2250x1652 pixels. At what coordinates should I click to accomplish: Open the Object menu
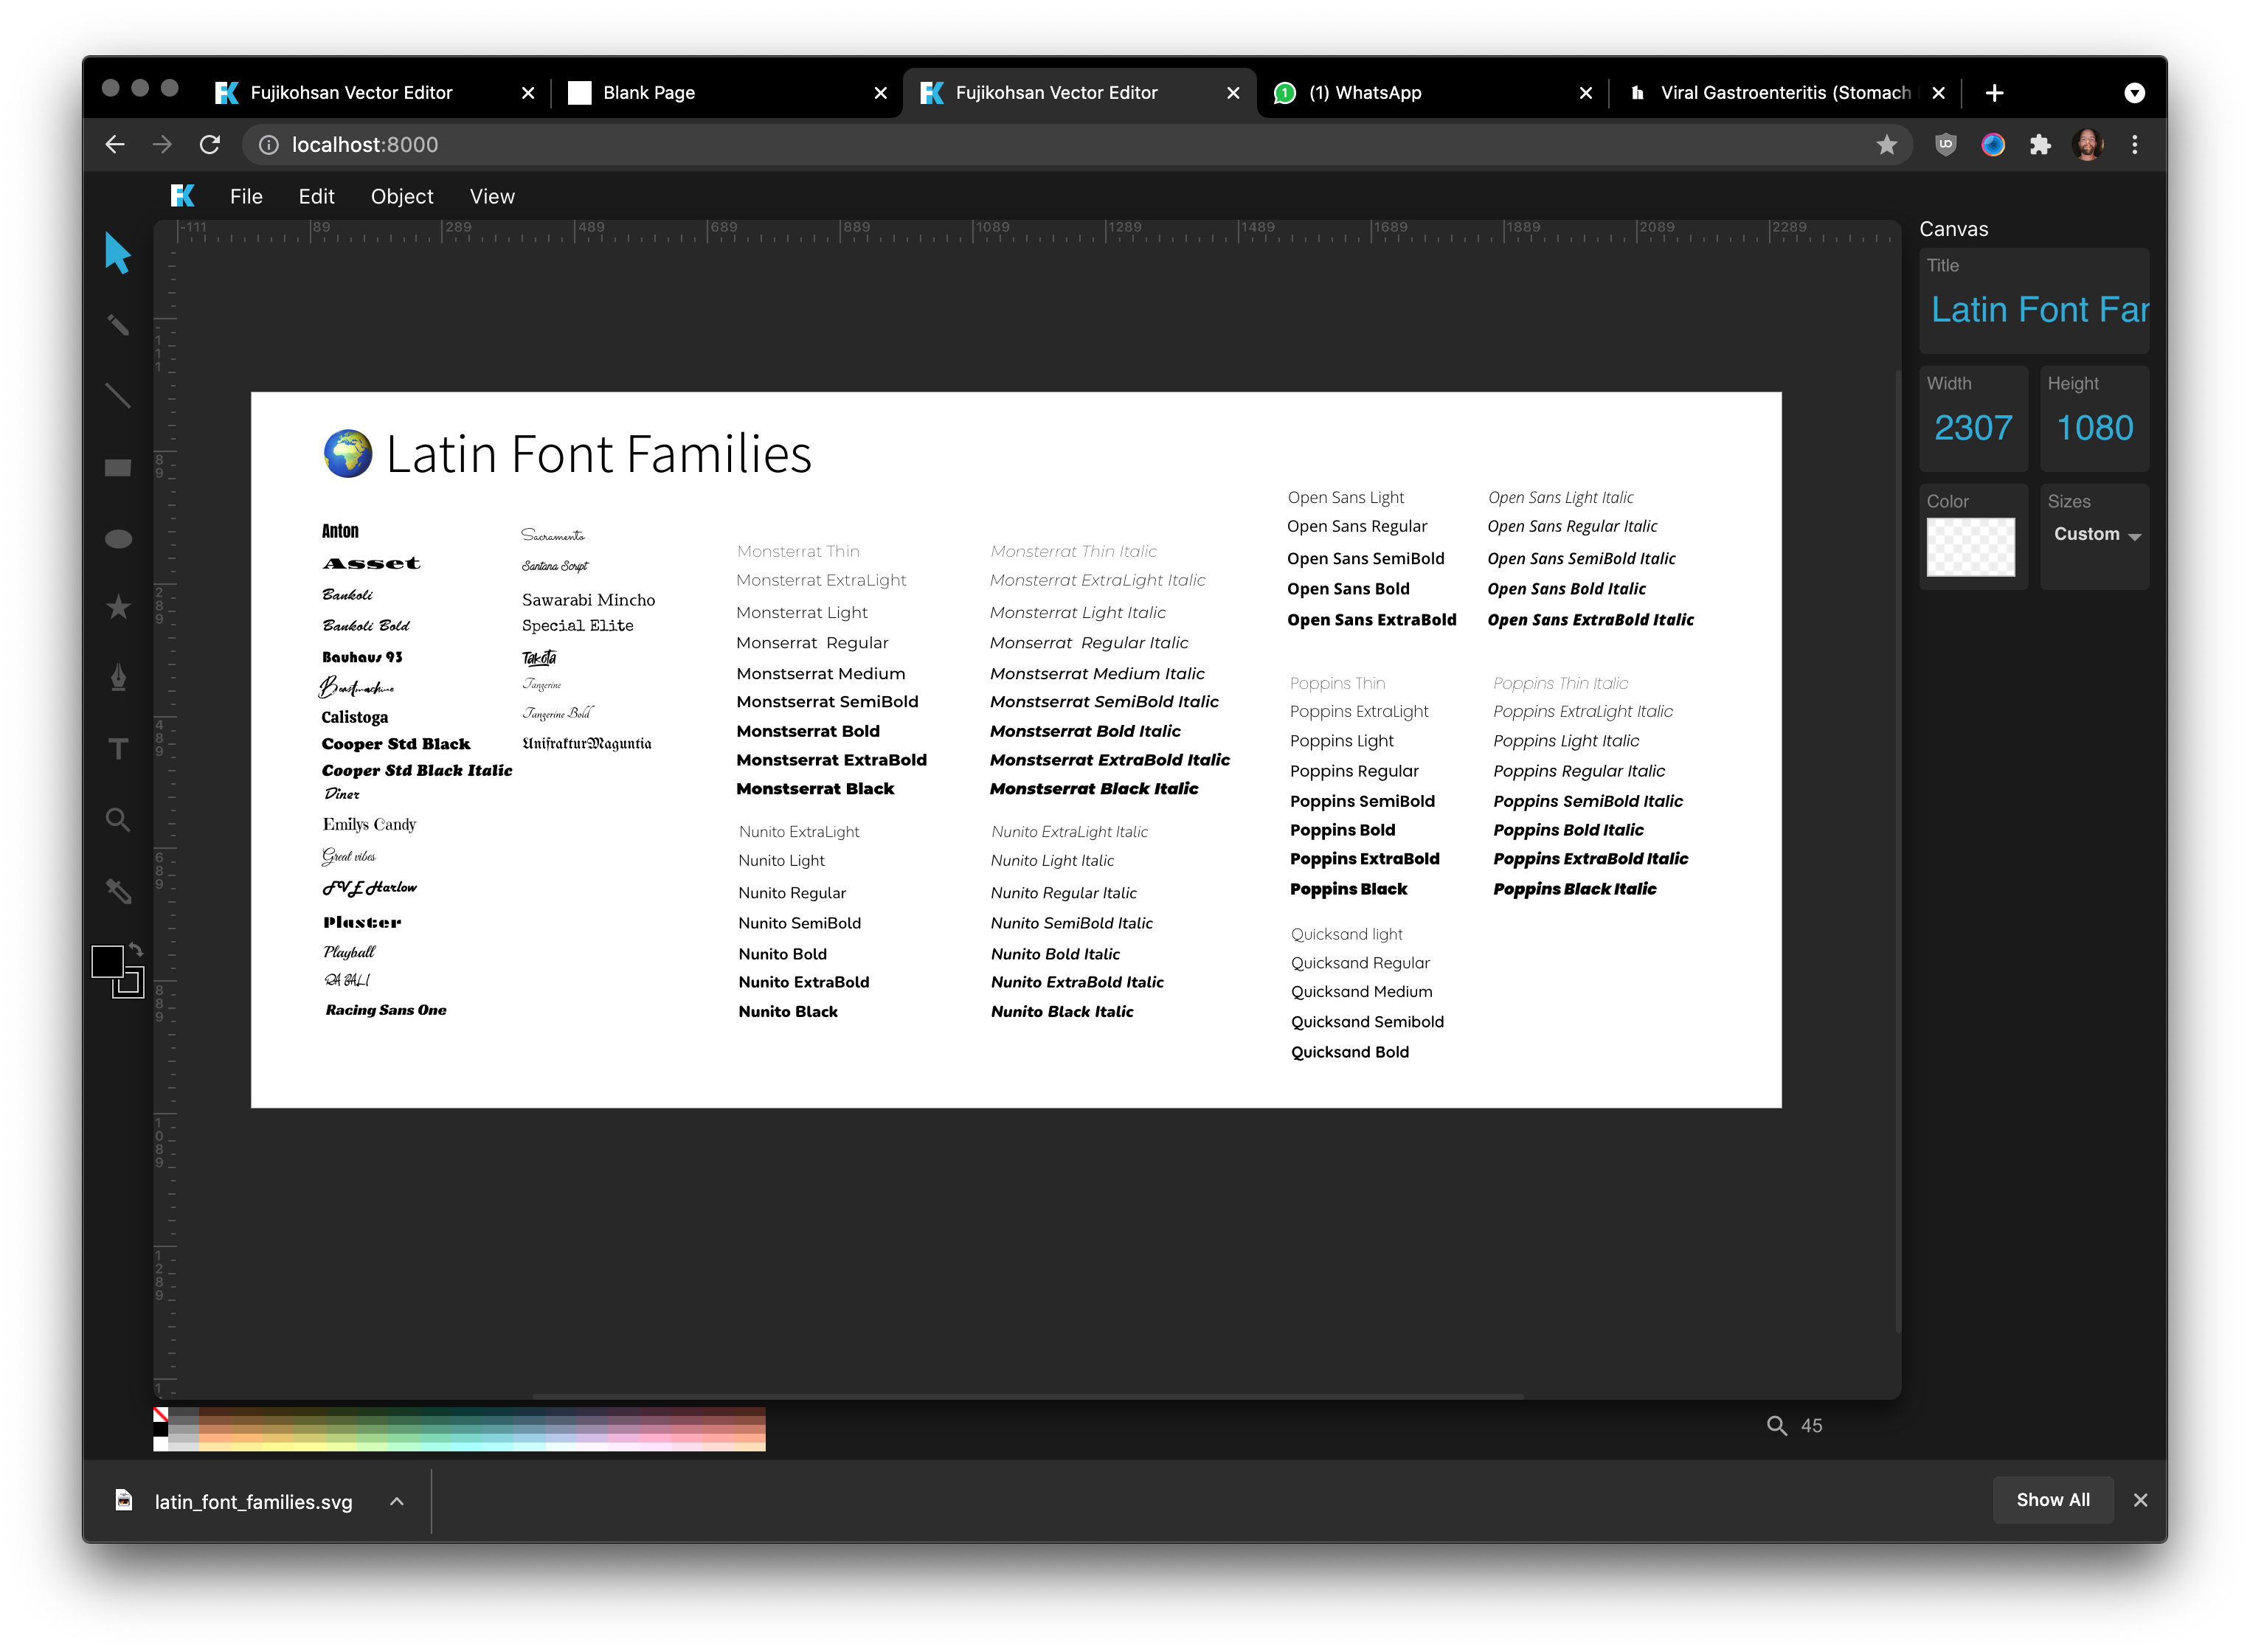(402, 197)
